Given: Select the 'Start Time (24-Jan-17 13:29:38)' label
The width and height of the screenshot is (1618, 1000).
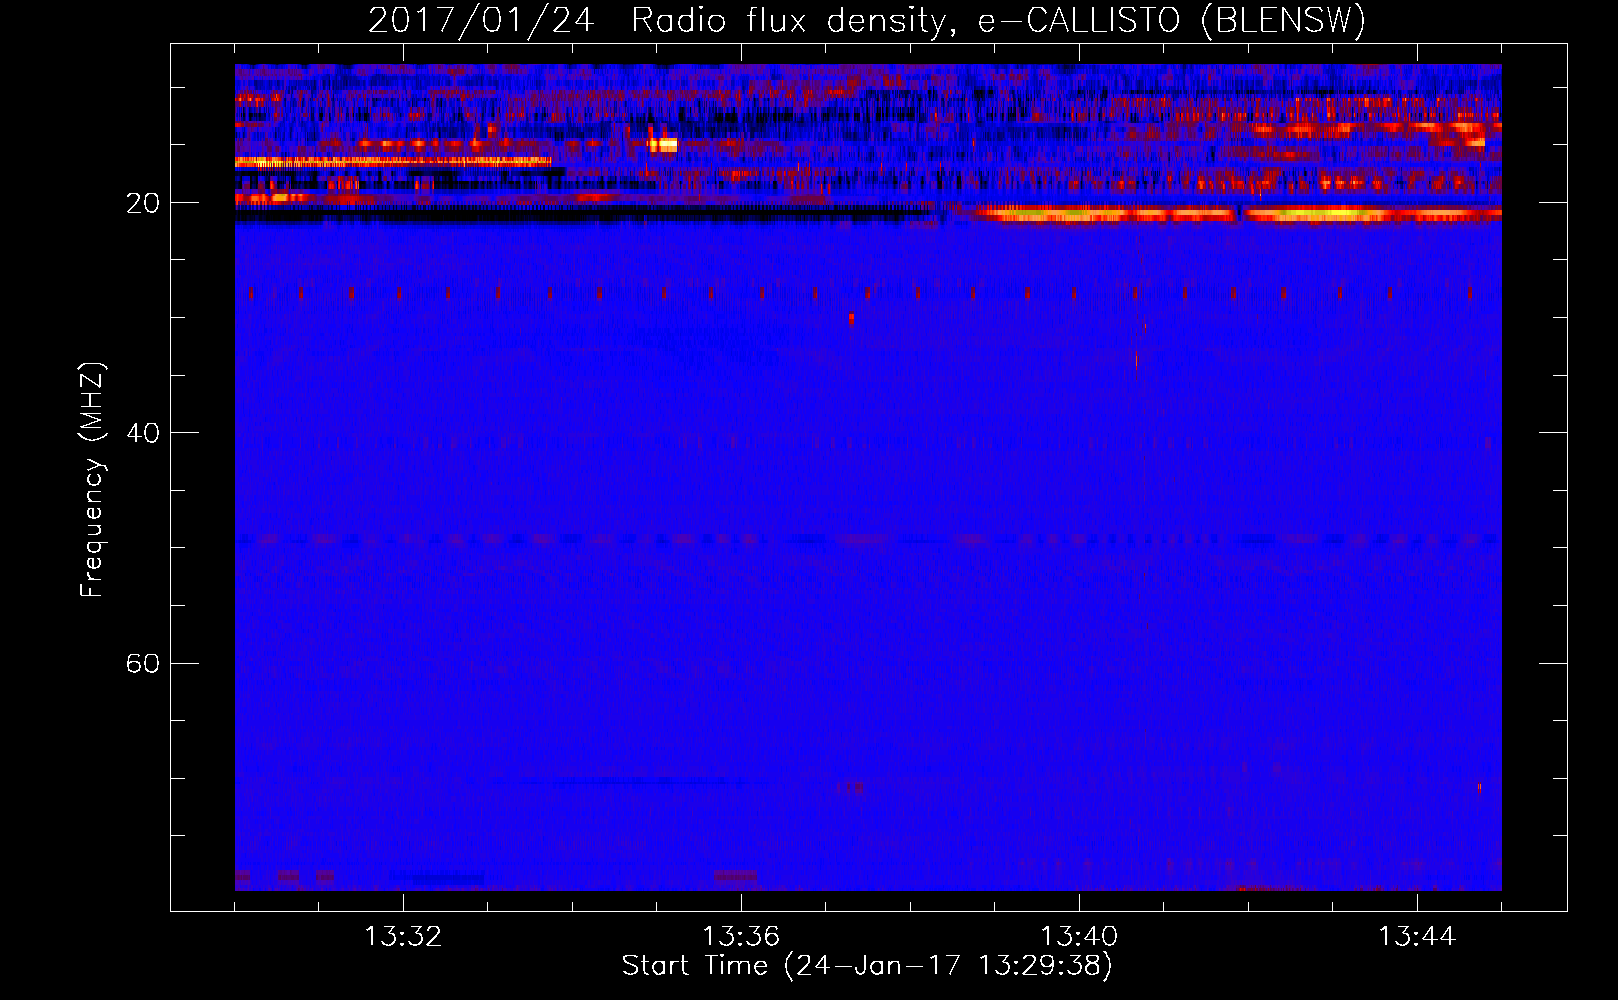Looking at the screenshot, I should [x=867, y=966].
